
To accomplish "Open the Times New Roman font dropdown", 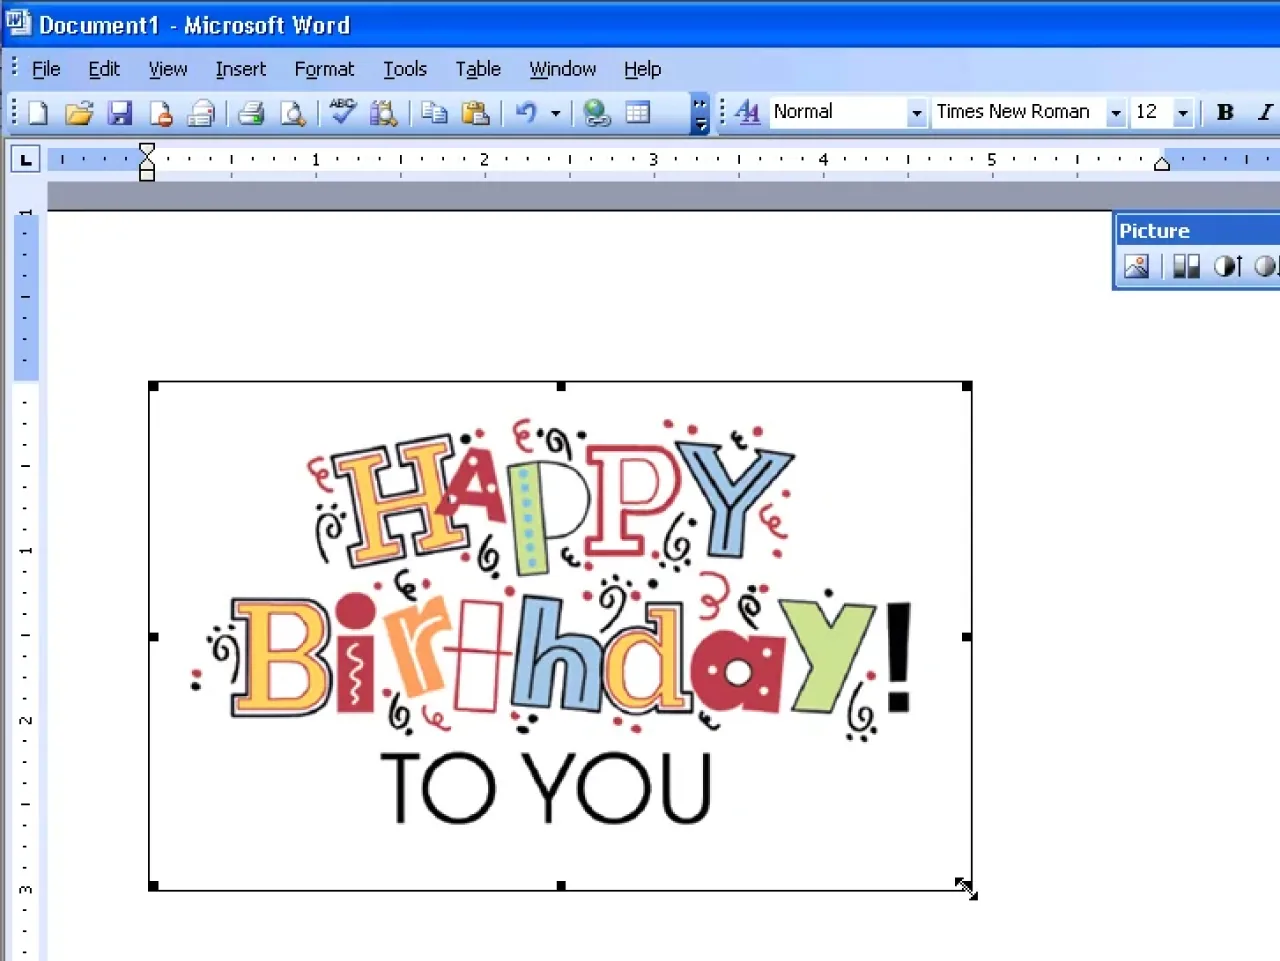I will coord(1115,113).
